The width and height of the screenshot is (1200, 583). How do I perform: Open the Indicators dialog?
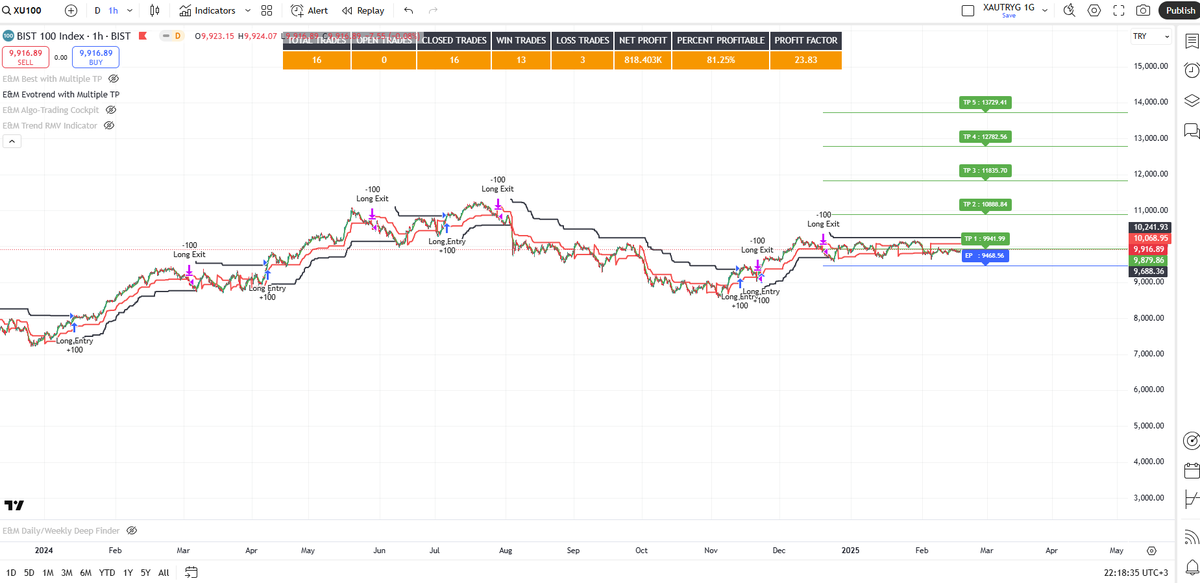(208, 10)
